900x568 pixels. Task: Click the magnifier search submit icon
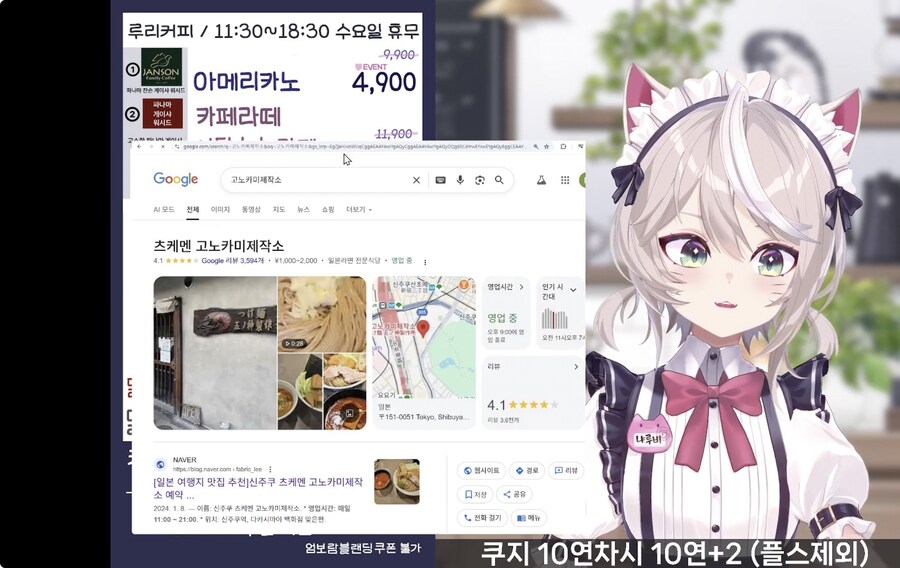(499, 180)
